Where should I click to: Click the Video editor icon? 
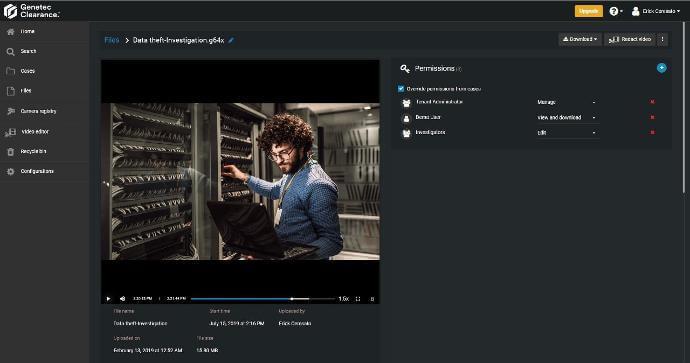pyautogui.click(x=11, y=132)
